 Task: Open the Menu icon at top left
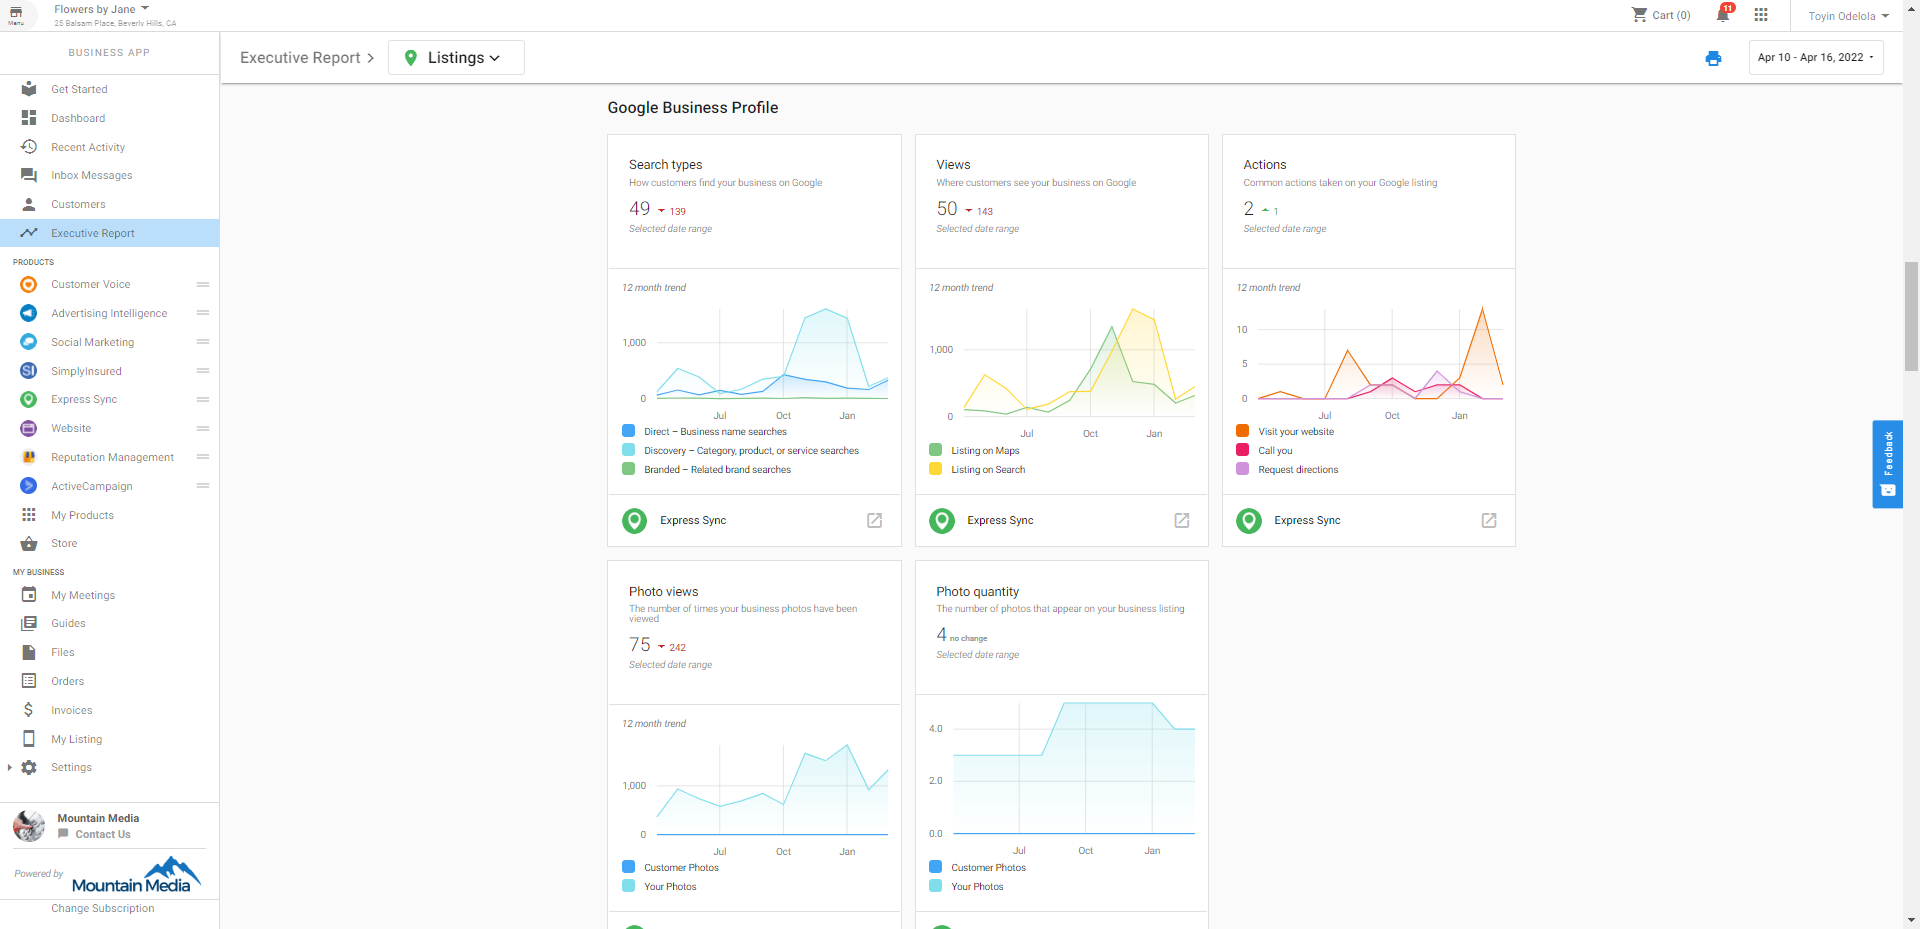16,15
